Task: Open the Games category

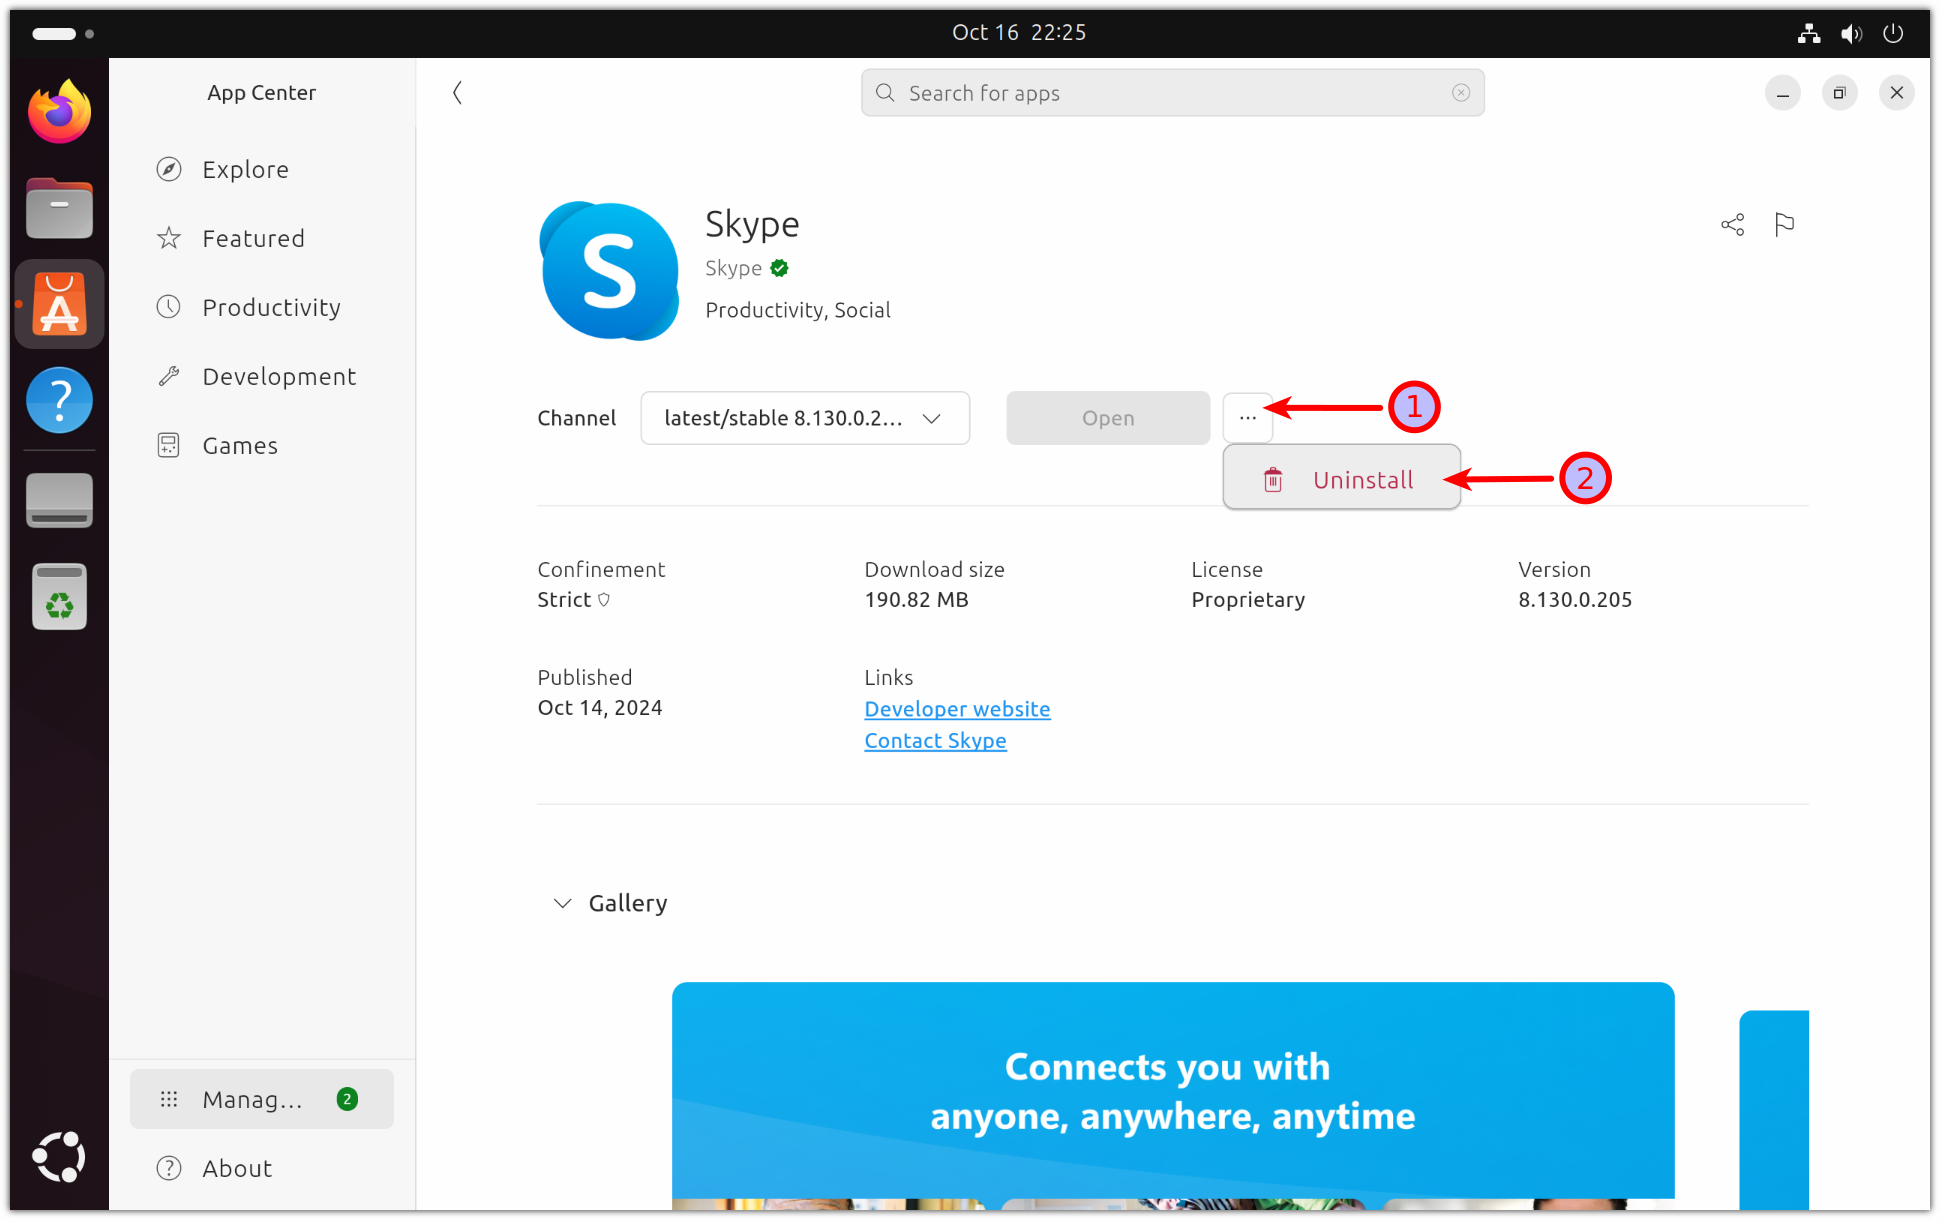Action: pos(262,446)
